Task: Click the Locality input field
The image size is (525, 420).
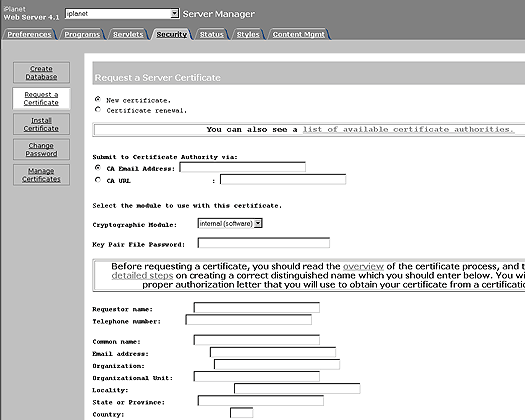Action: [x=297, y=389]
